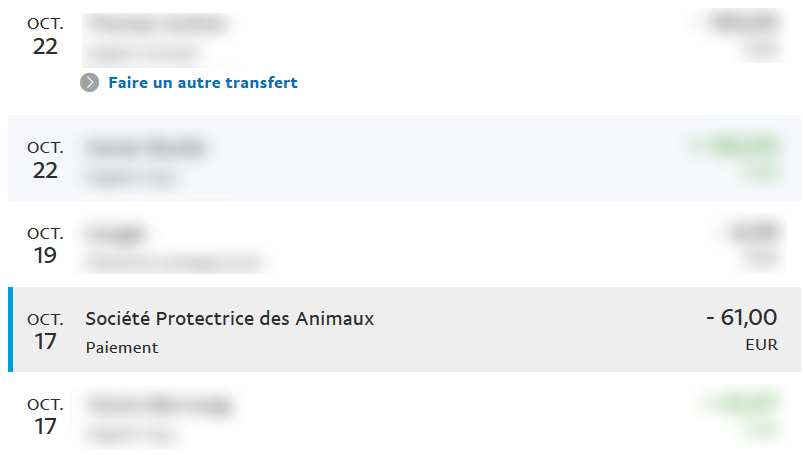Click the blurred amount of first Oct. 22 row
Image resolution: width=803 pixels, height=455 pixels.
point(745,23)
